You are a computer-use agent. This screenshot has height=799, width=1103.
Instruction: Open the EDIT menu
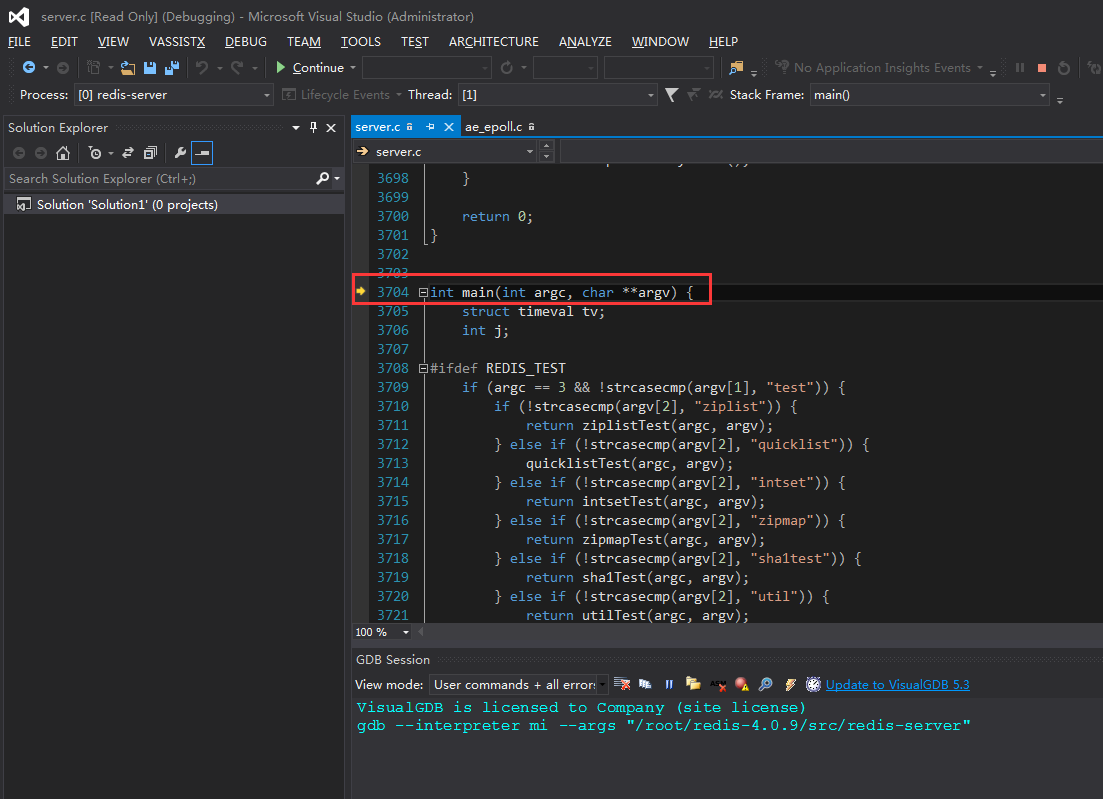(64, 41)
